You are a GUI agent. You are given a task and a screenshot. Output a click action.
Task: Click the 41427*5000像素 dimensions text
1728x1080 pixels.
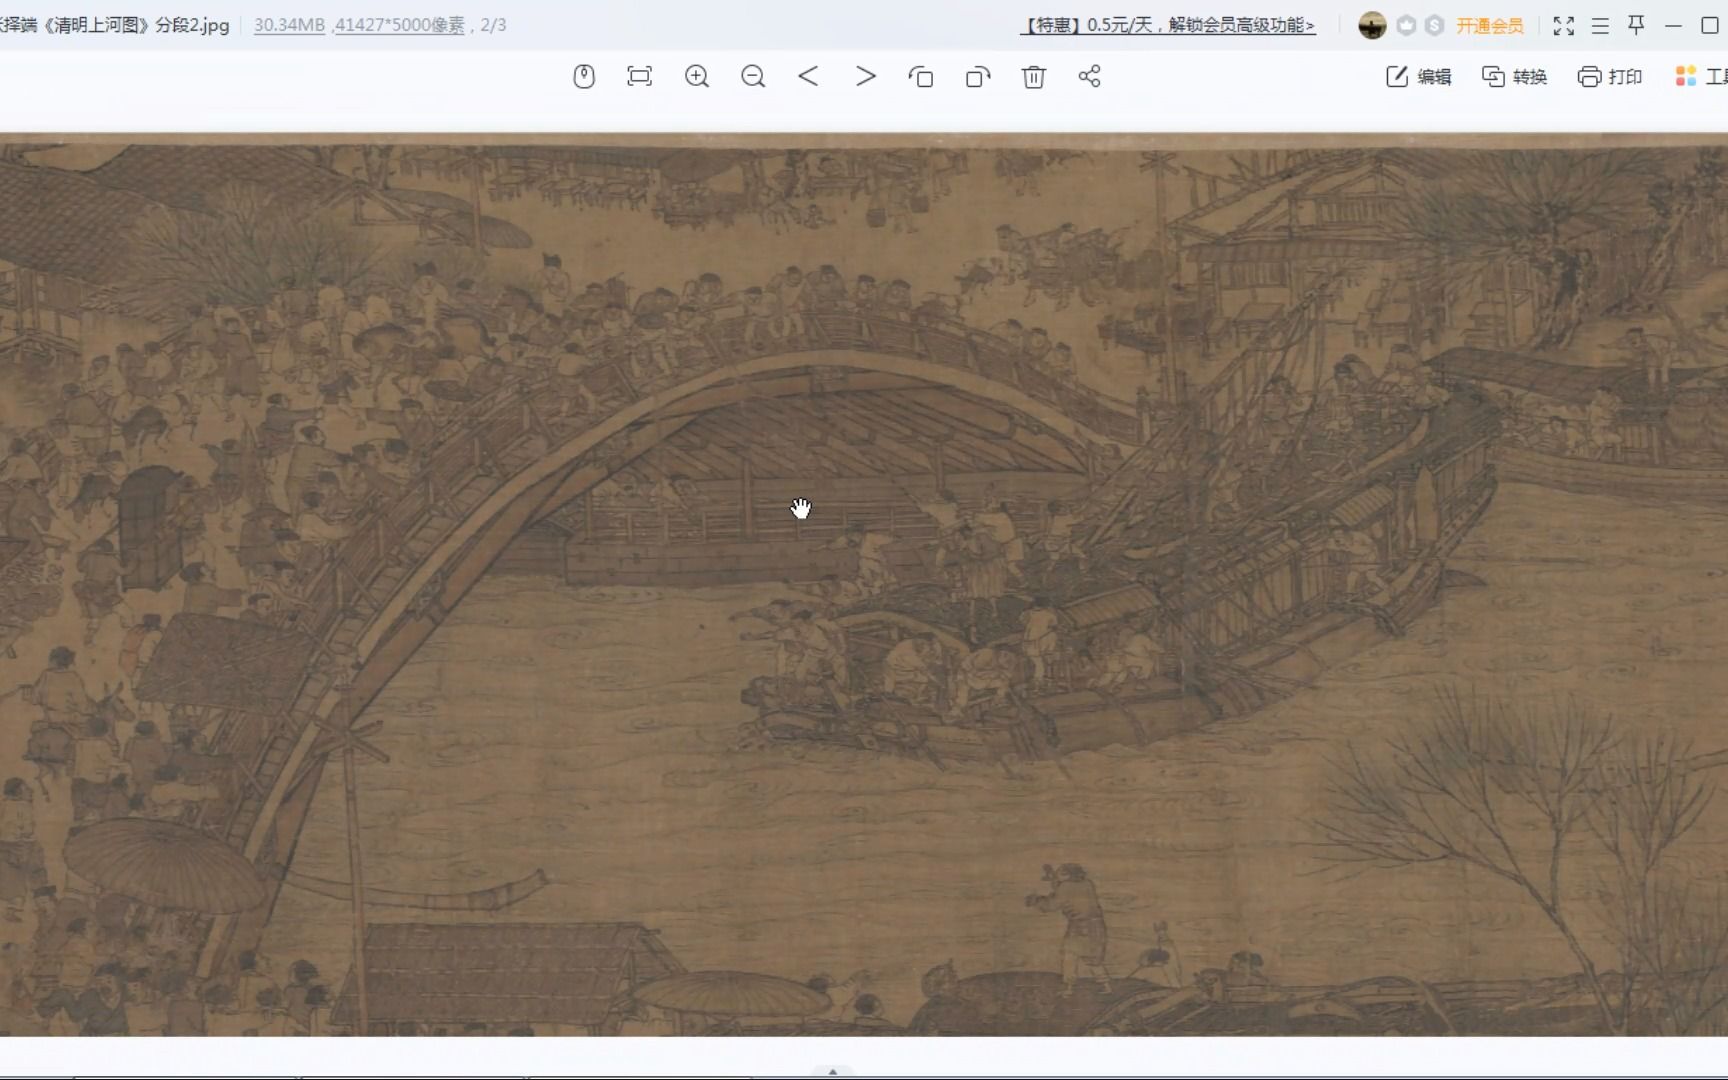[x=400, y=25]
